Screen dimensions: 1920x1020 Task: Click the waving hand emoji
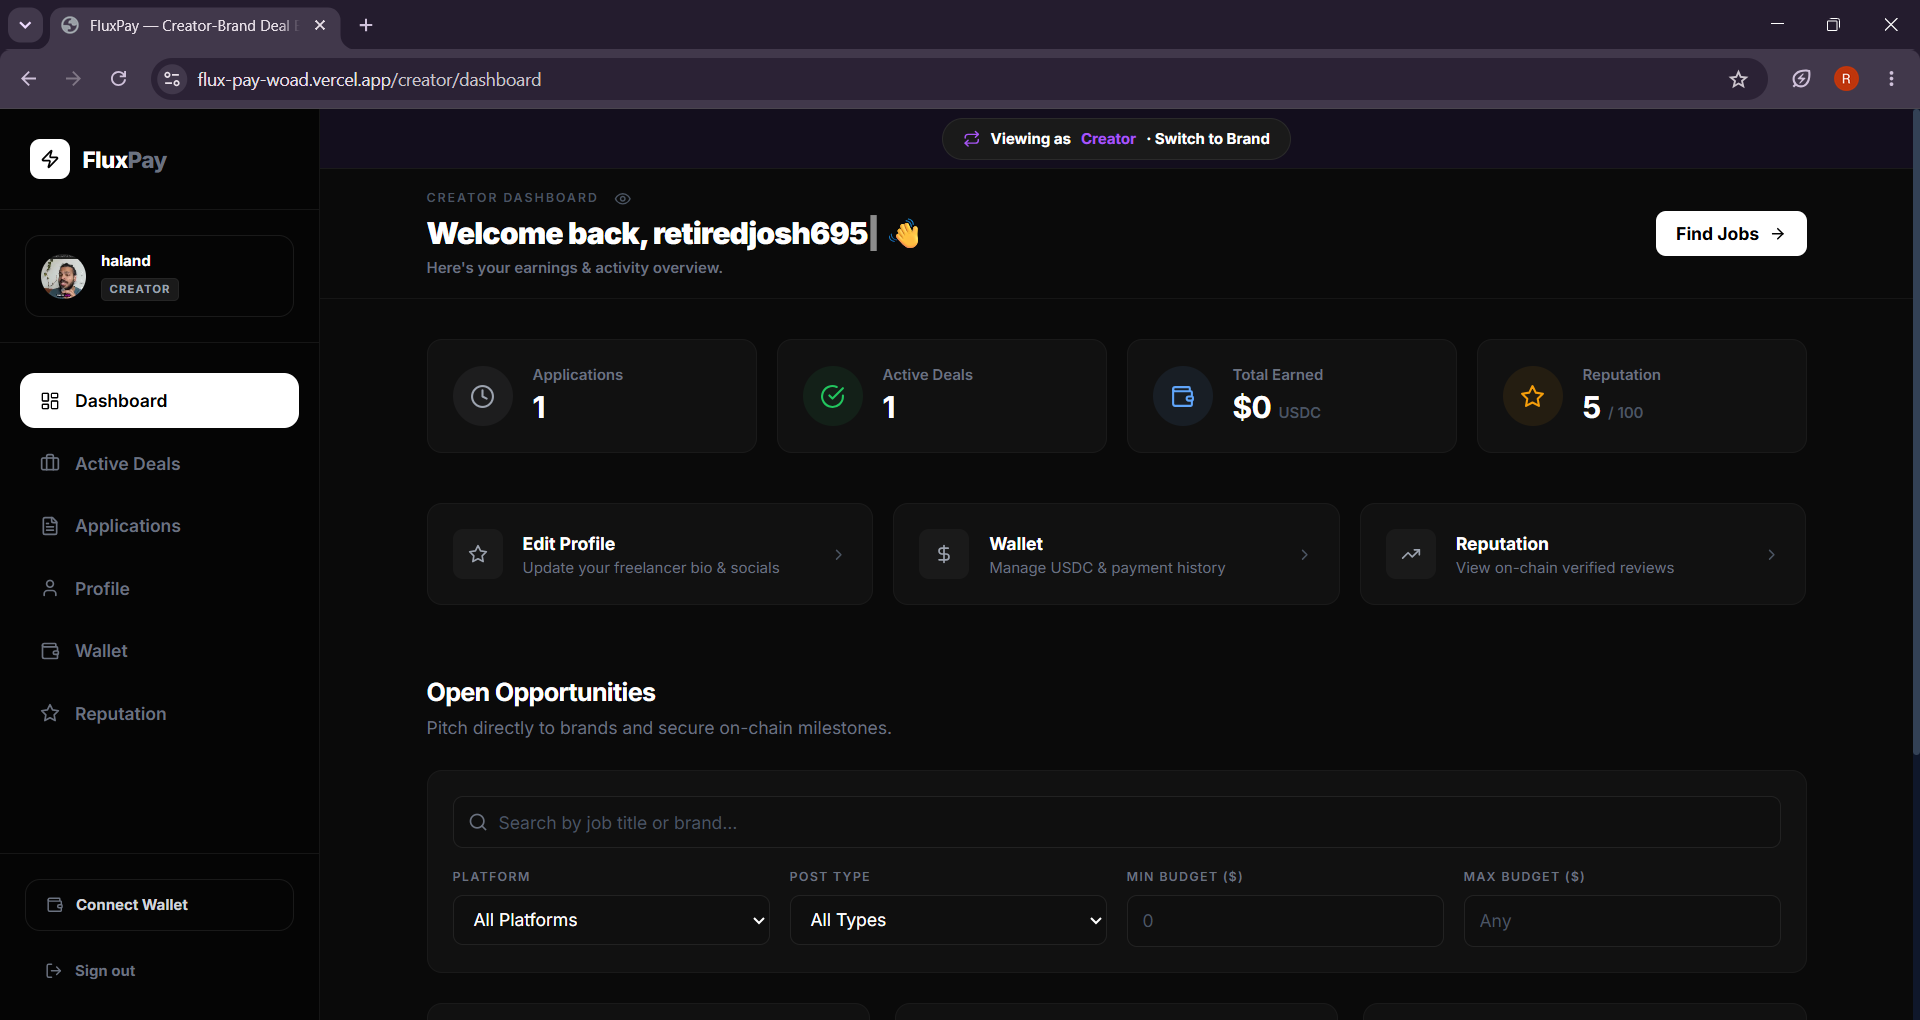coord(906,234)
